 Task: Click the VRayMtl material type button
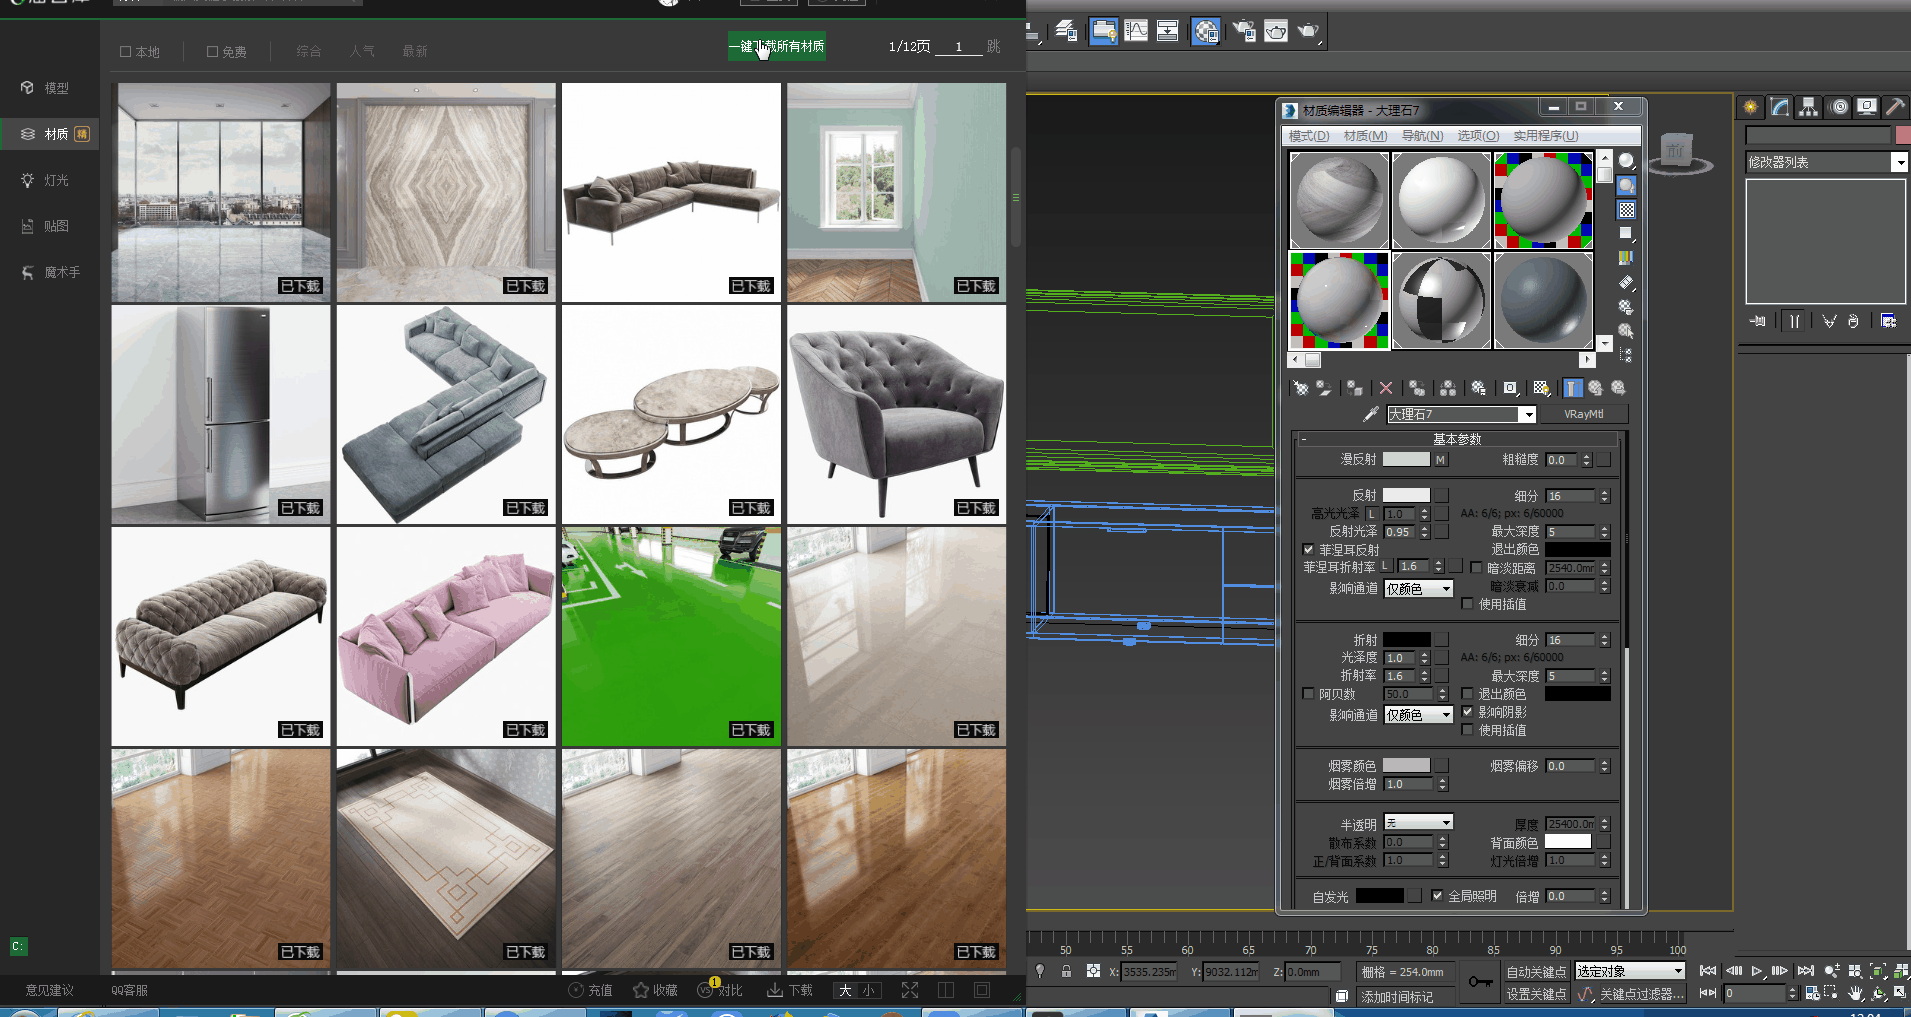click(x=1583, y=414)
